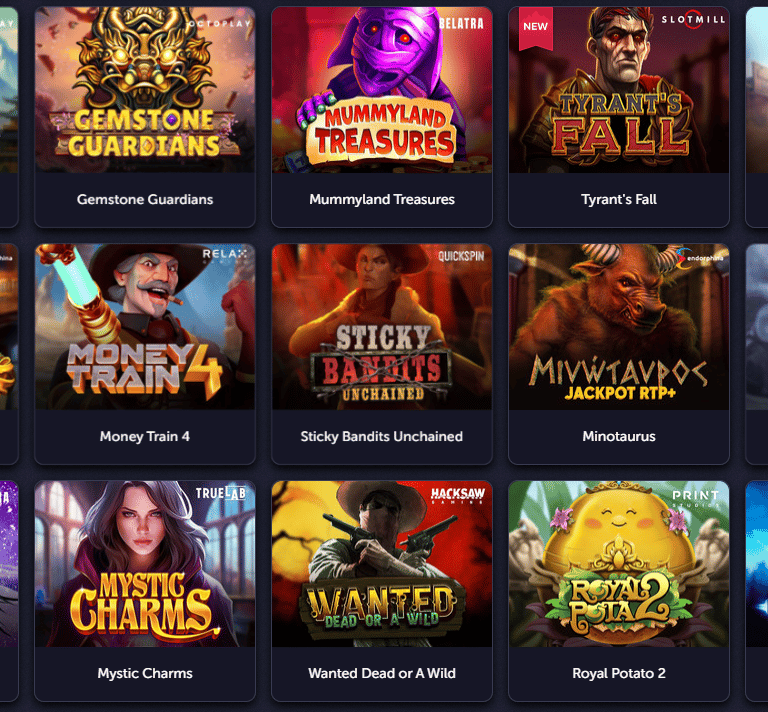
Task: Click the NEW ribbon badge on Tyrant's Fall
Action: (536, 28)
